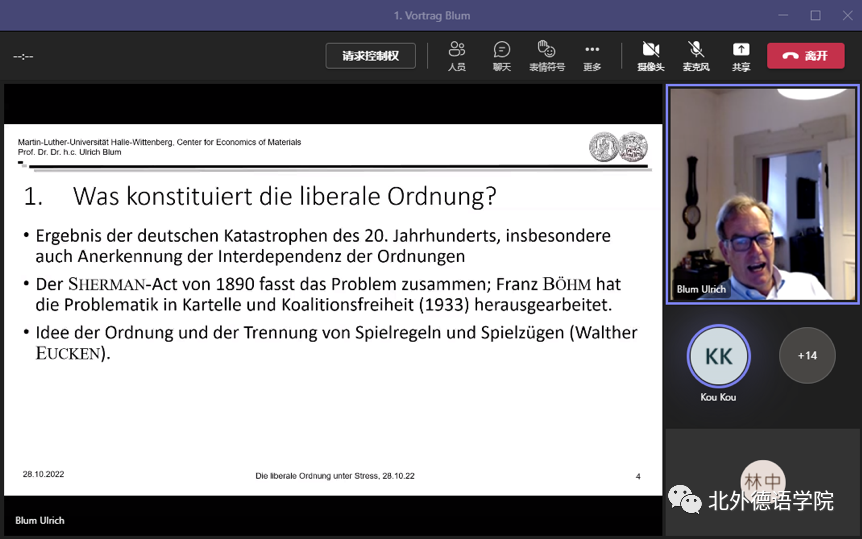Select Blum Ulrich's video tile
Viewport: 862px width, 539px height.
[762, 192]
